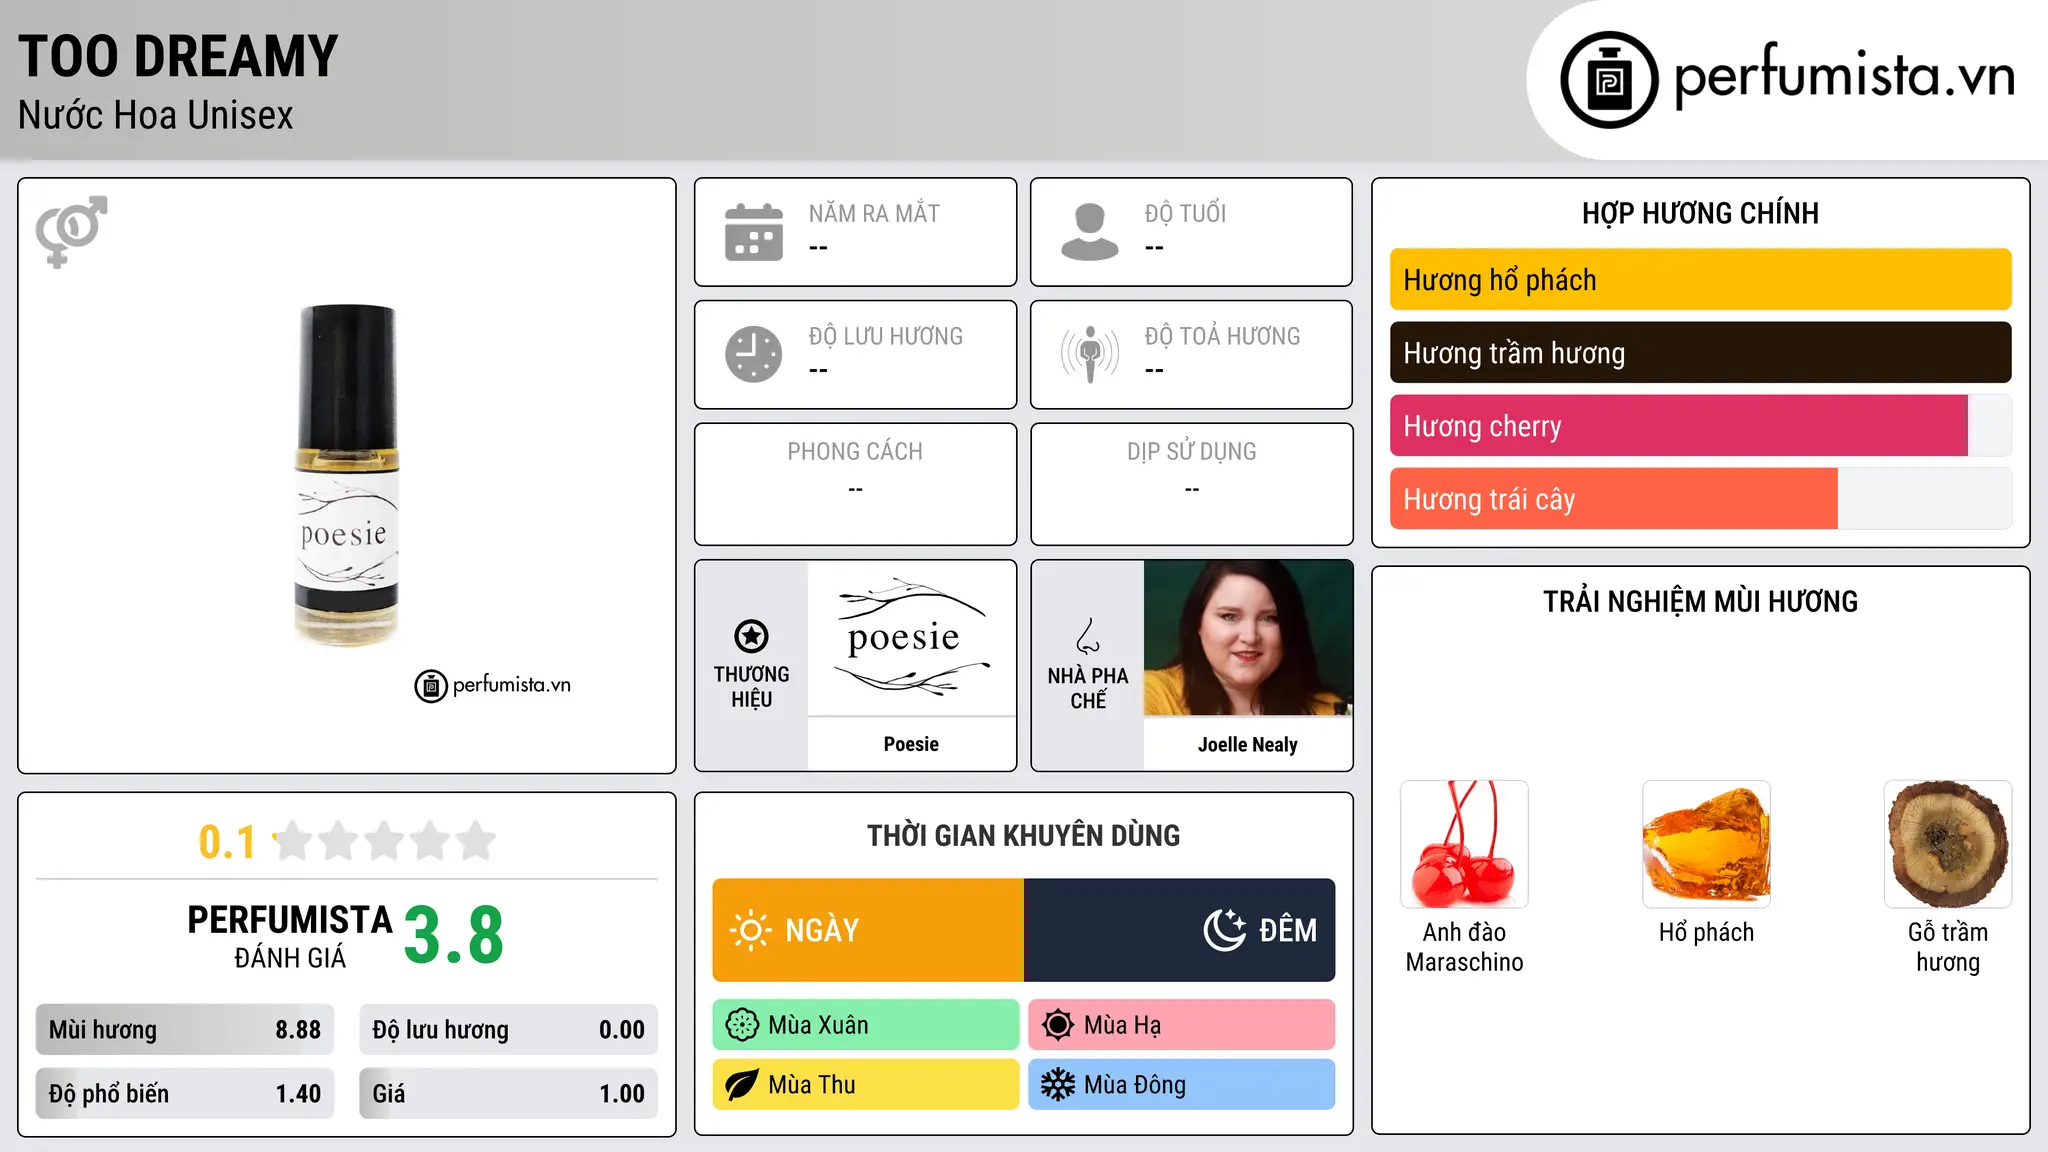The height and width of the screenshot is (1152, 2048).
Task: Click the Nước Hoa Unisex subtitle
Action: [x=156, y=116]
